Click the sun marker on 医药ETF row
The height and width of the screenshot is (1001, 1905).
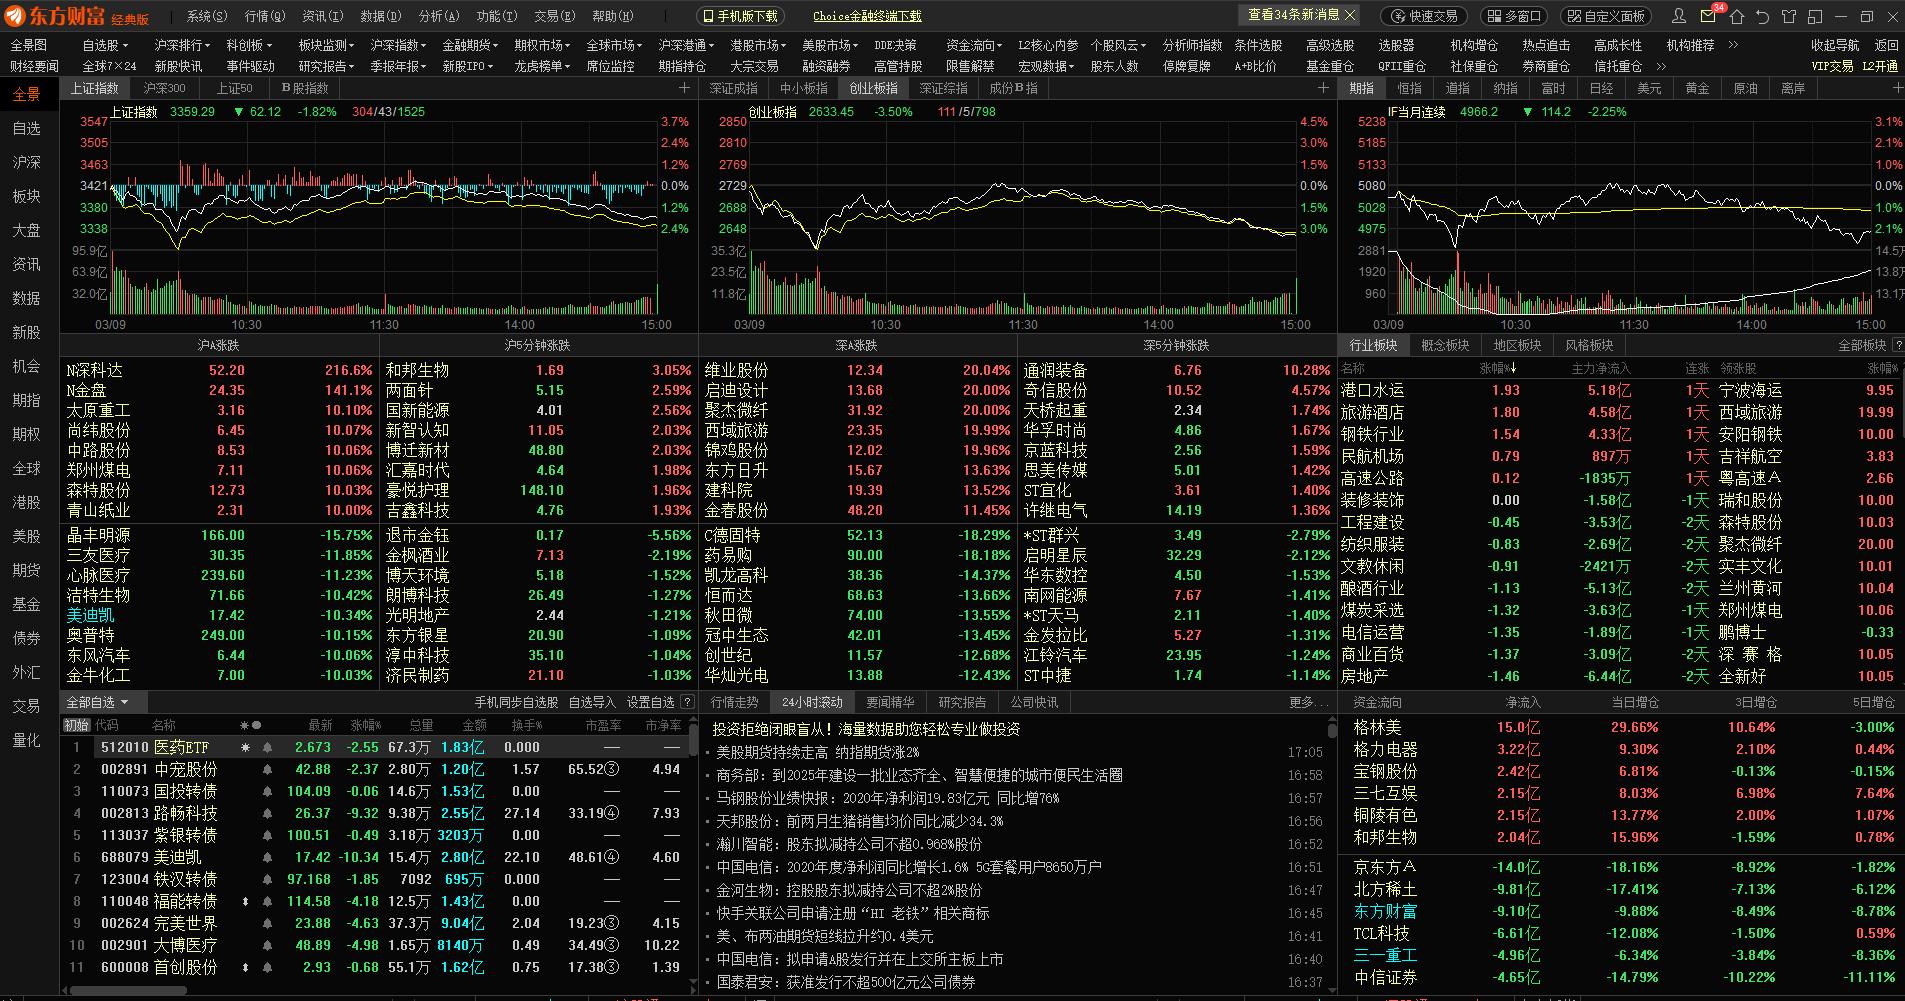245,747
